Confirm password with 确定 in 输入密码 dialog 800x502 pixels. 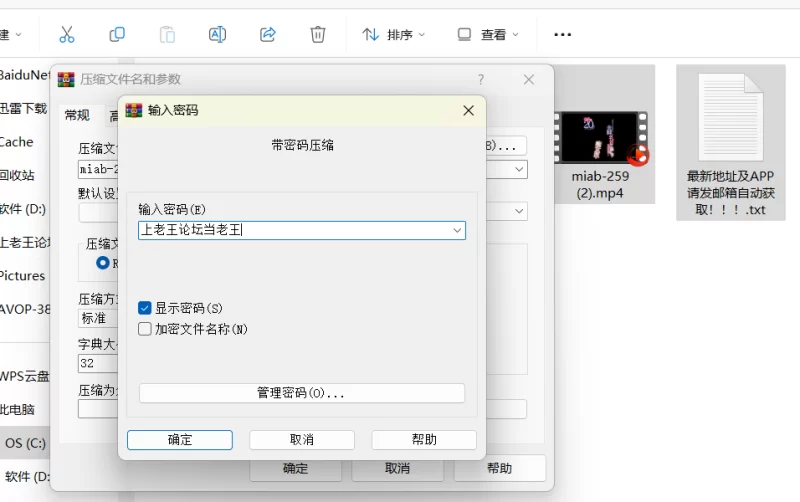coord(180,440)
